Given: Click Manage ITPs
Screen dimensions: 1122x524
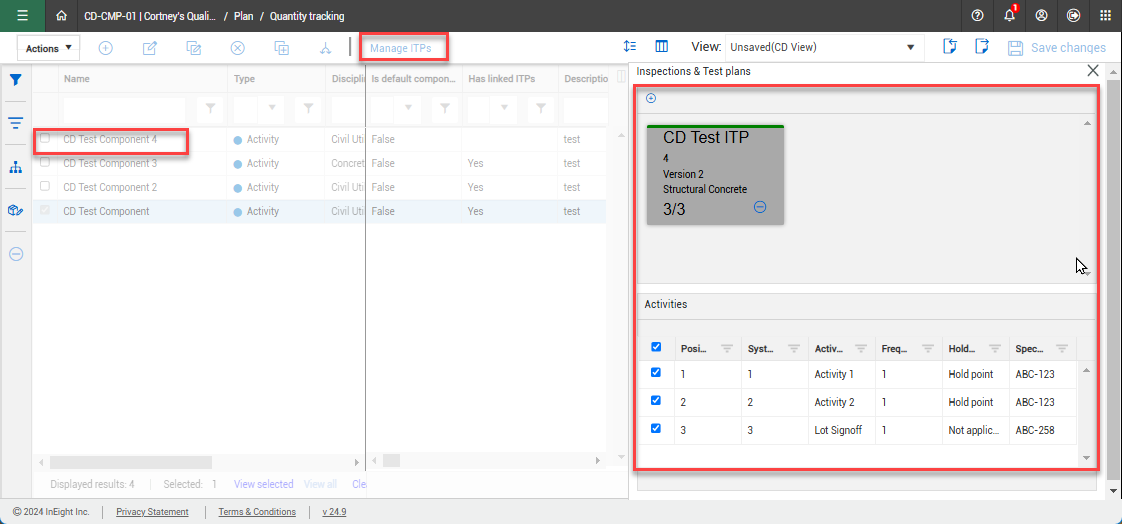Looking at the screenshot, I should (401, 48).
